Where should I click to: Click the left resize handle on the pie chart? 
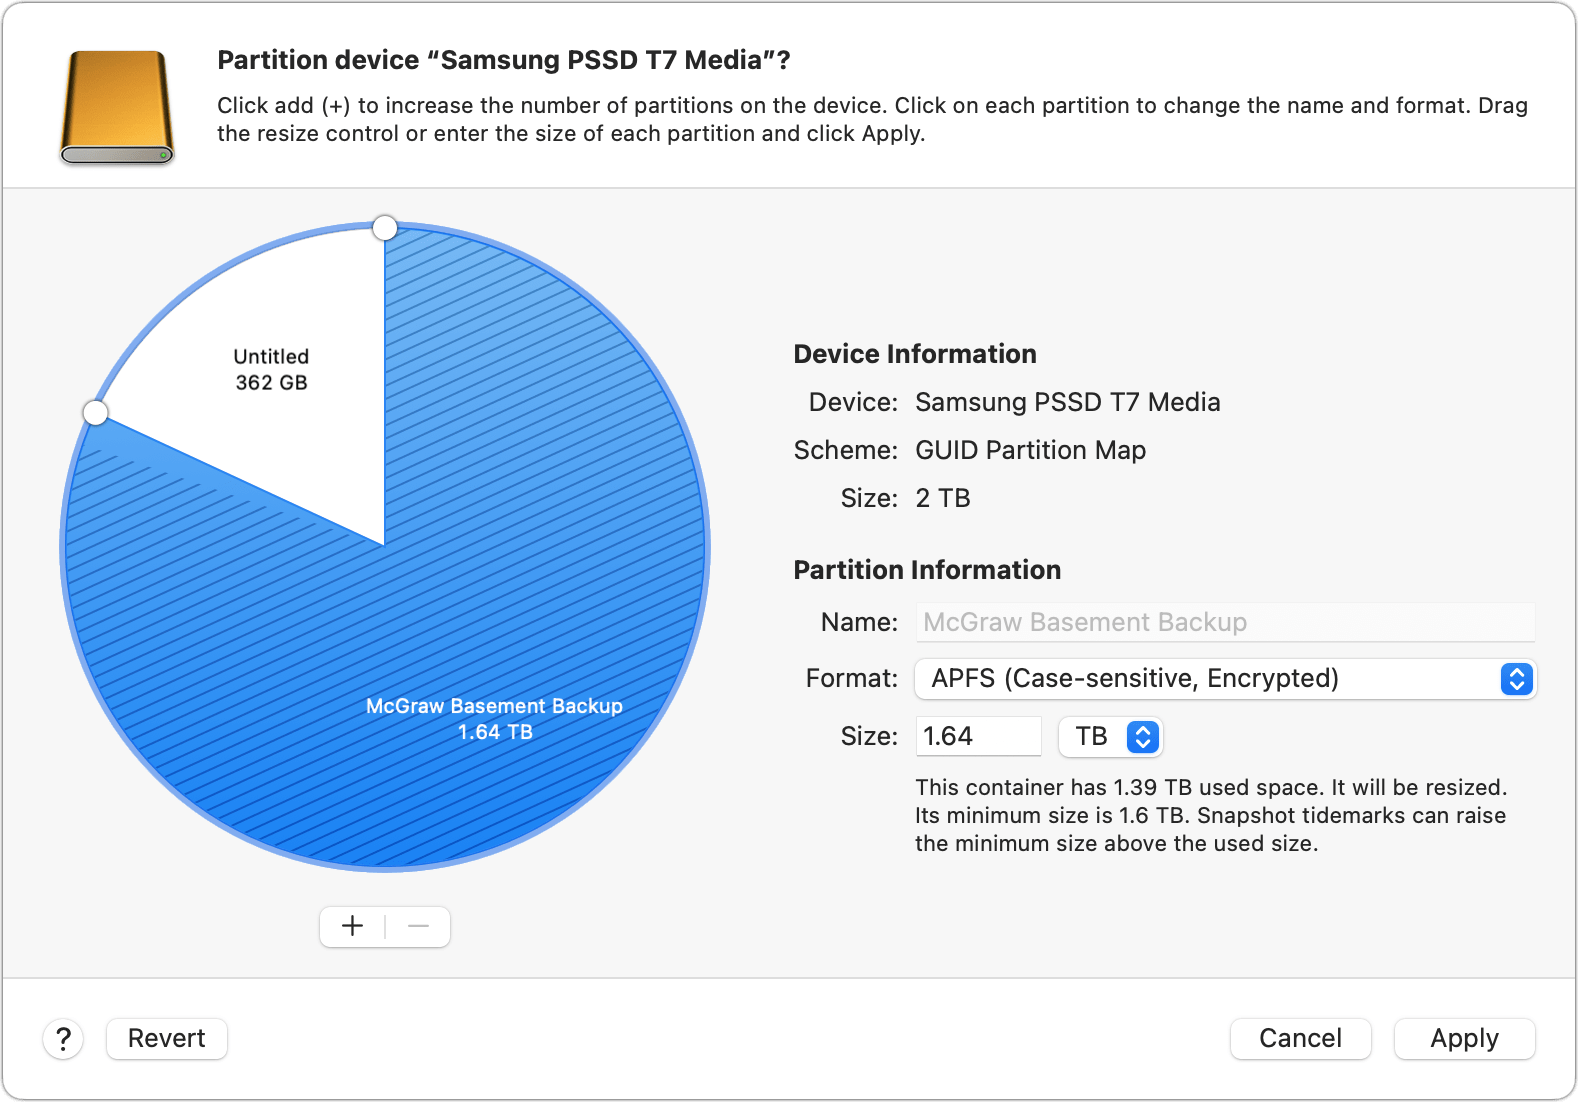pyautogui.click(x=95, y=412)
